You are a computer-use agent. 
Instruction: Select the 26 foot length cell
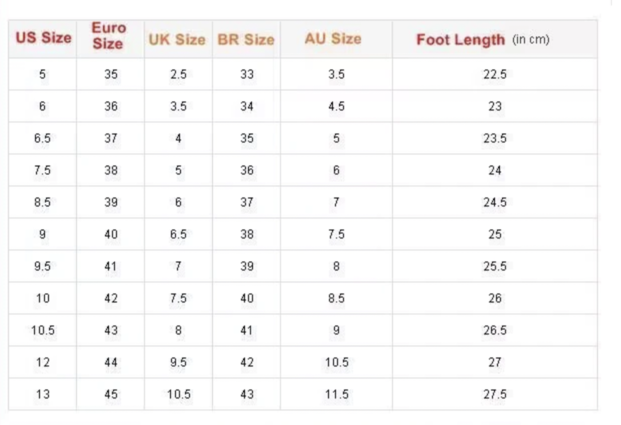pyautogui.click(x=495, y=298)
